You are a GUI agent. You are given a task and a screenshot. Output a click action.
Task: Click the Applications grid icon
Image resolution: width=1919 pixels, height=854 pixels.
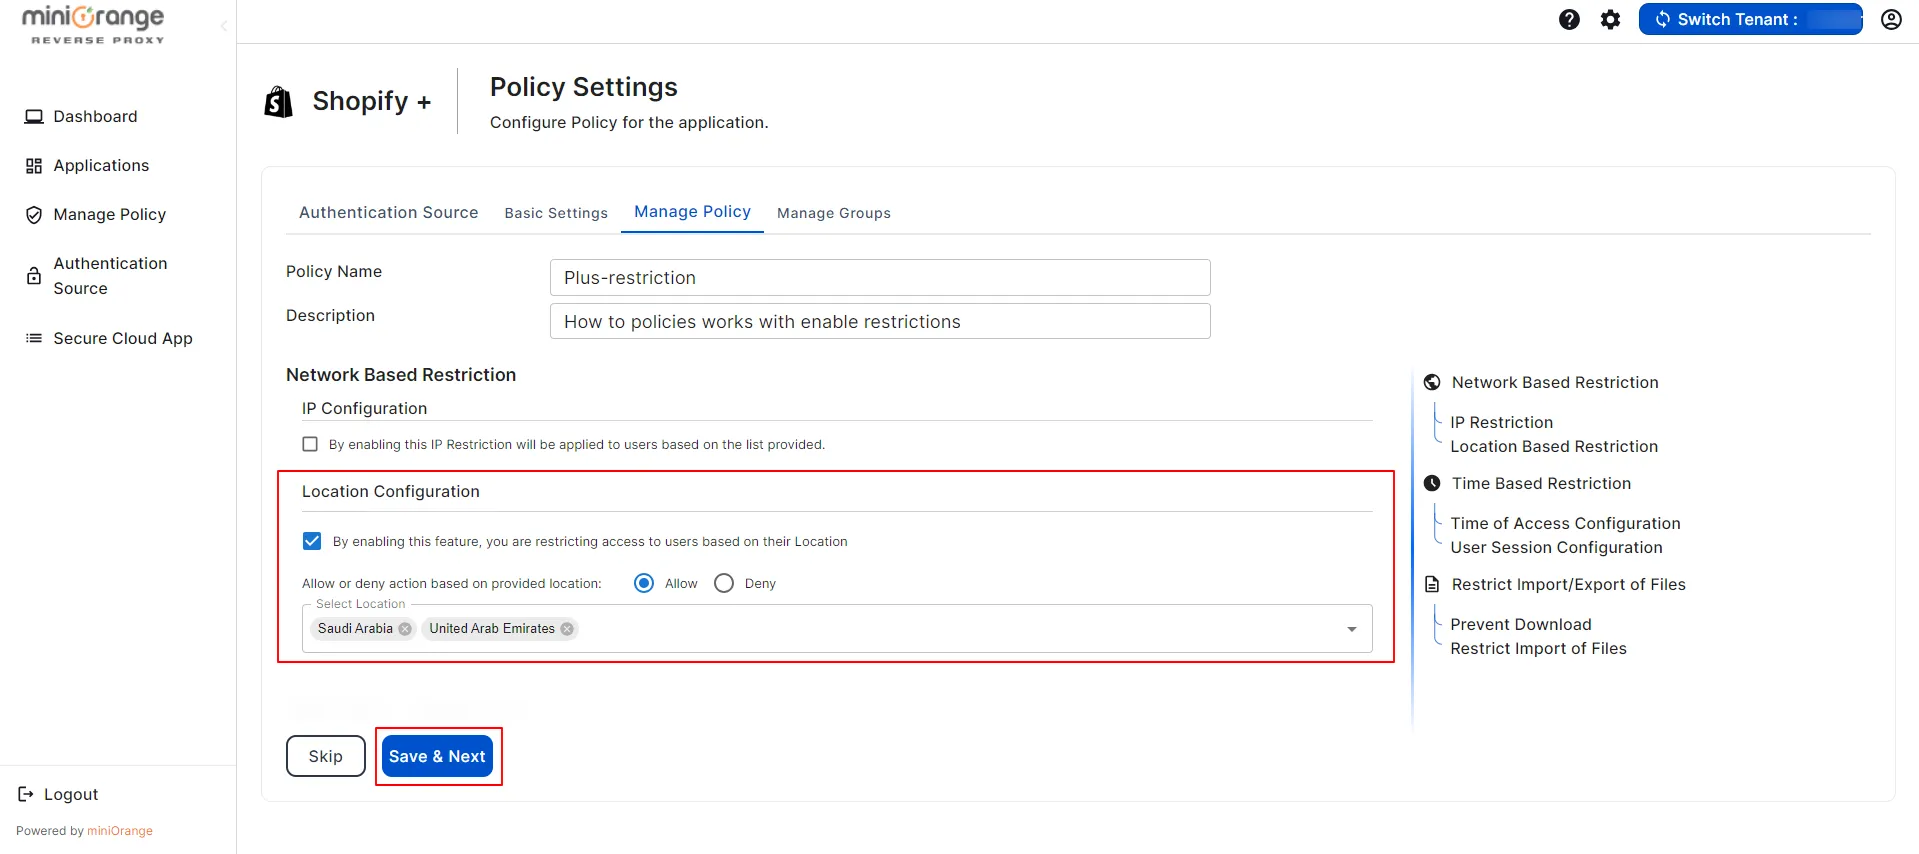pos(34,166)
